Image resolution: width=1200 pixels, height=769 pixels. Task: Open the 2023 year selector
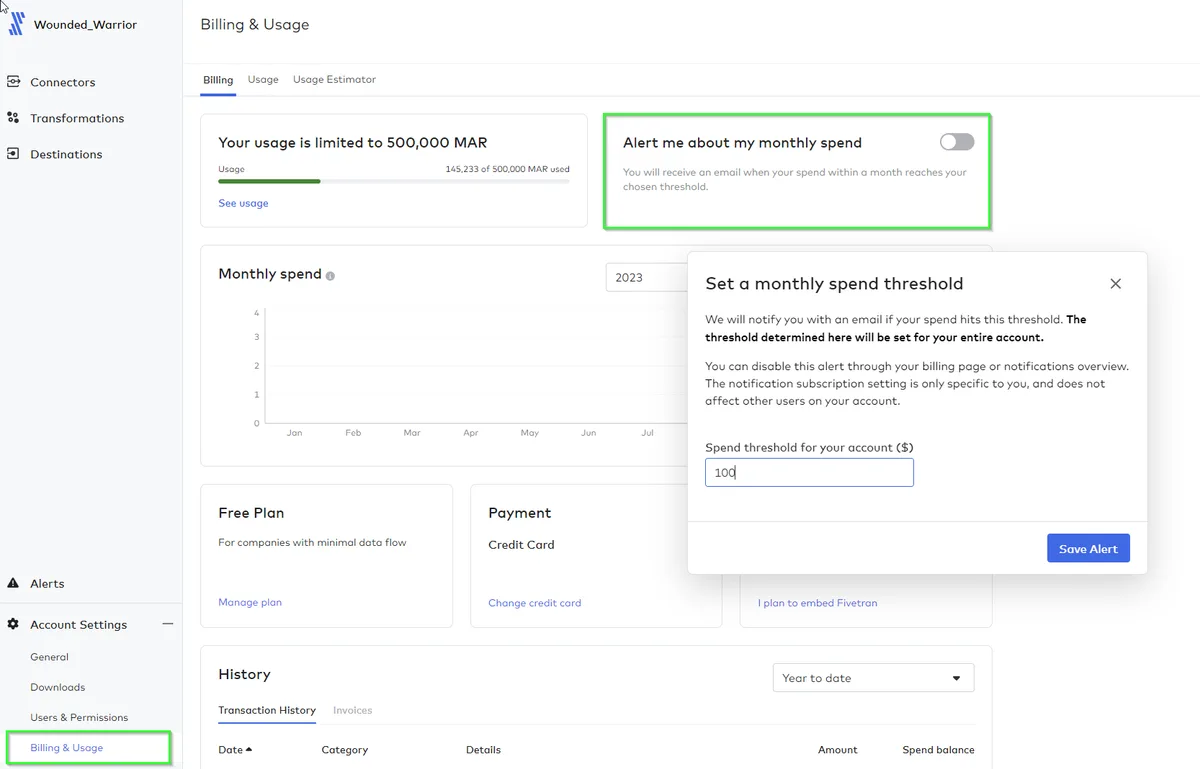pyautogui.click(x=645, y=277)
